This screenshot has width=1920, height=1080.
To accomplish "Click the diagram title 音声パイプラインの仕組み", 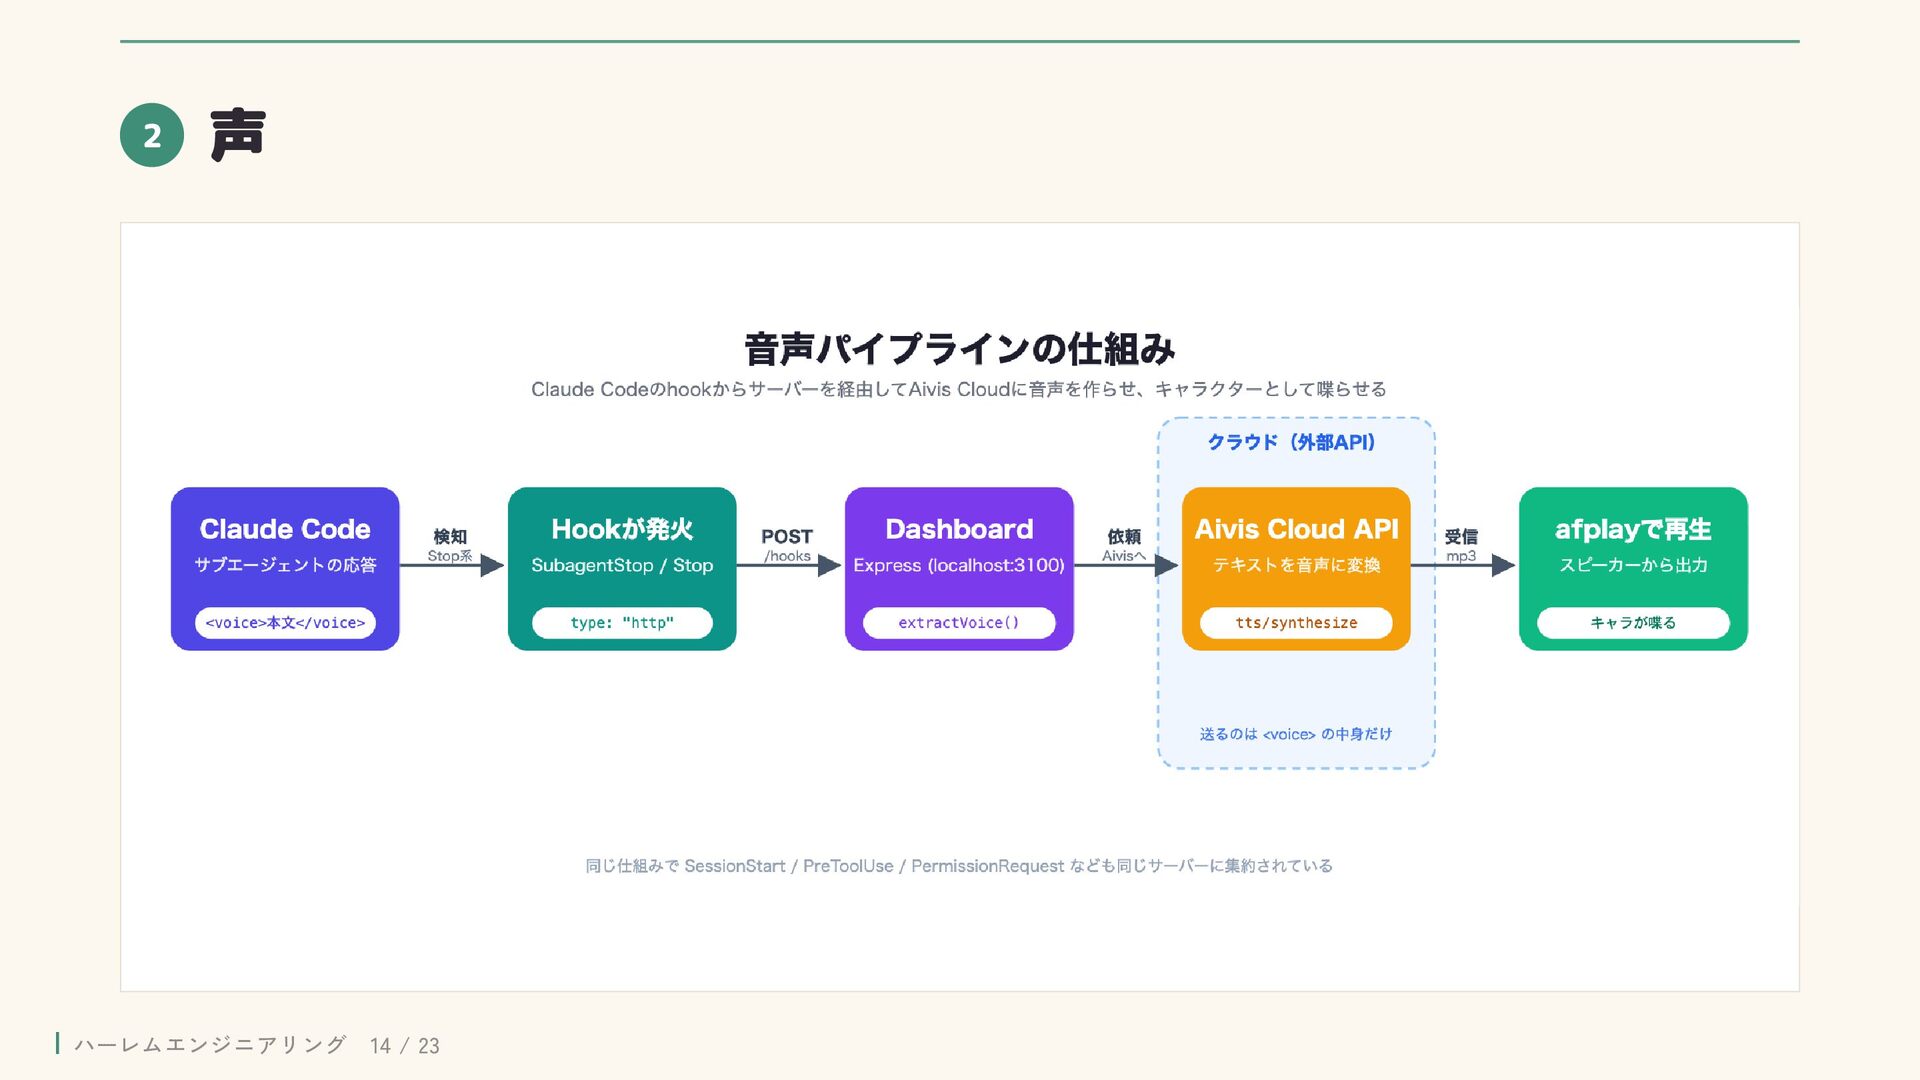I will click(959, 349).
